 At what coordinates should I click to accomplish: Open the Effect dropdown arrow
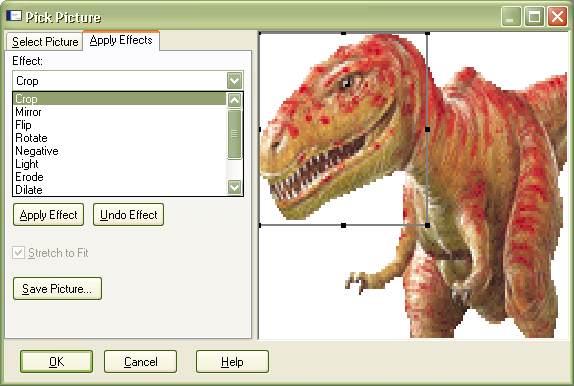(x=234, y=81)
